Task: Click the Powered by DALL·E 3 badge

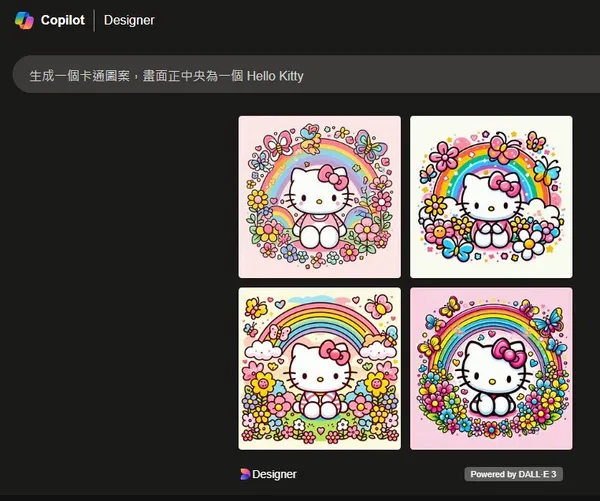Action: [x=514, y=474]
